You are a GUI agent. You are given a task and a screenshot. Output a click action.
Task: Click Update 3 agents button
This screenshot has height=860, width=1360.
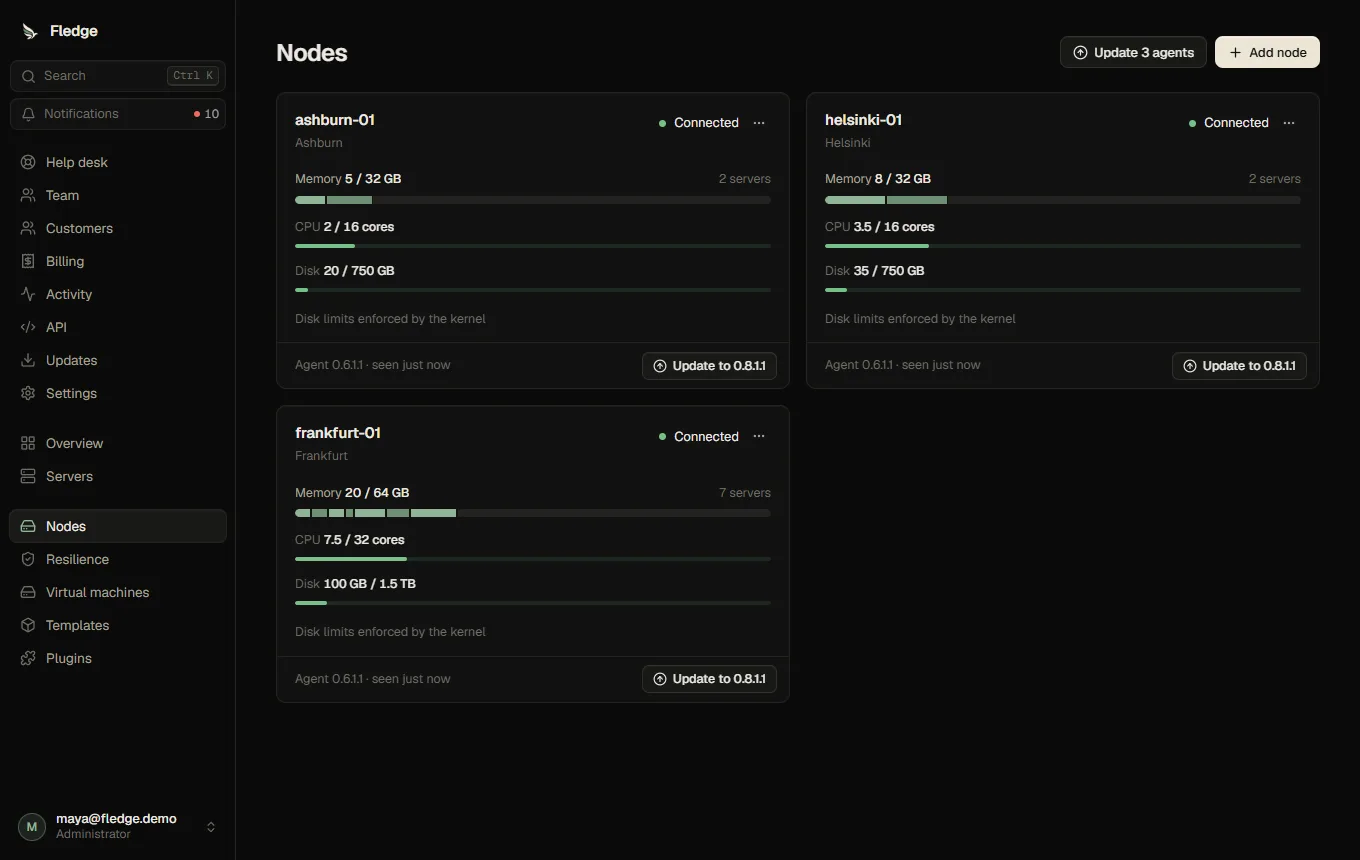click(x=1133, y=52)
